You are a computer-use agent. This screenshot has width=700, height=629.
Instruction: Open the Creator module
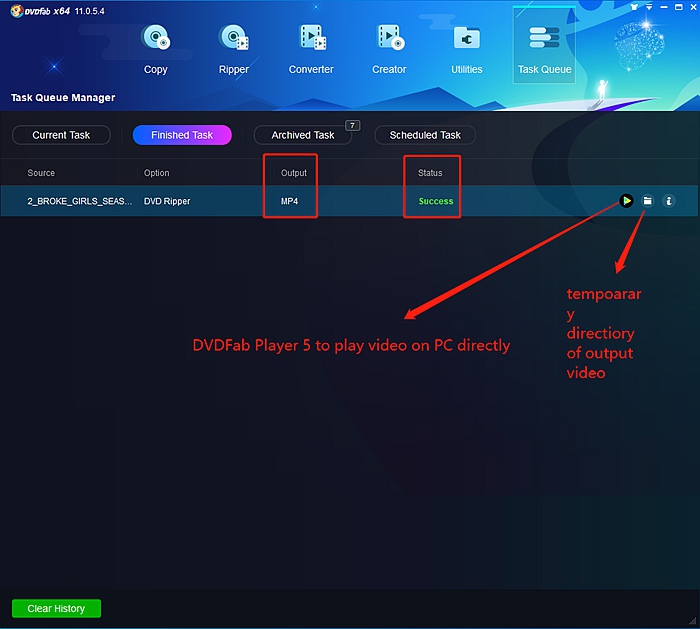coord(389,49)
